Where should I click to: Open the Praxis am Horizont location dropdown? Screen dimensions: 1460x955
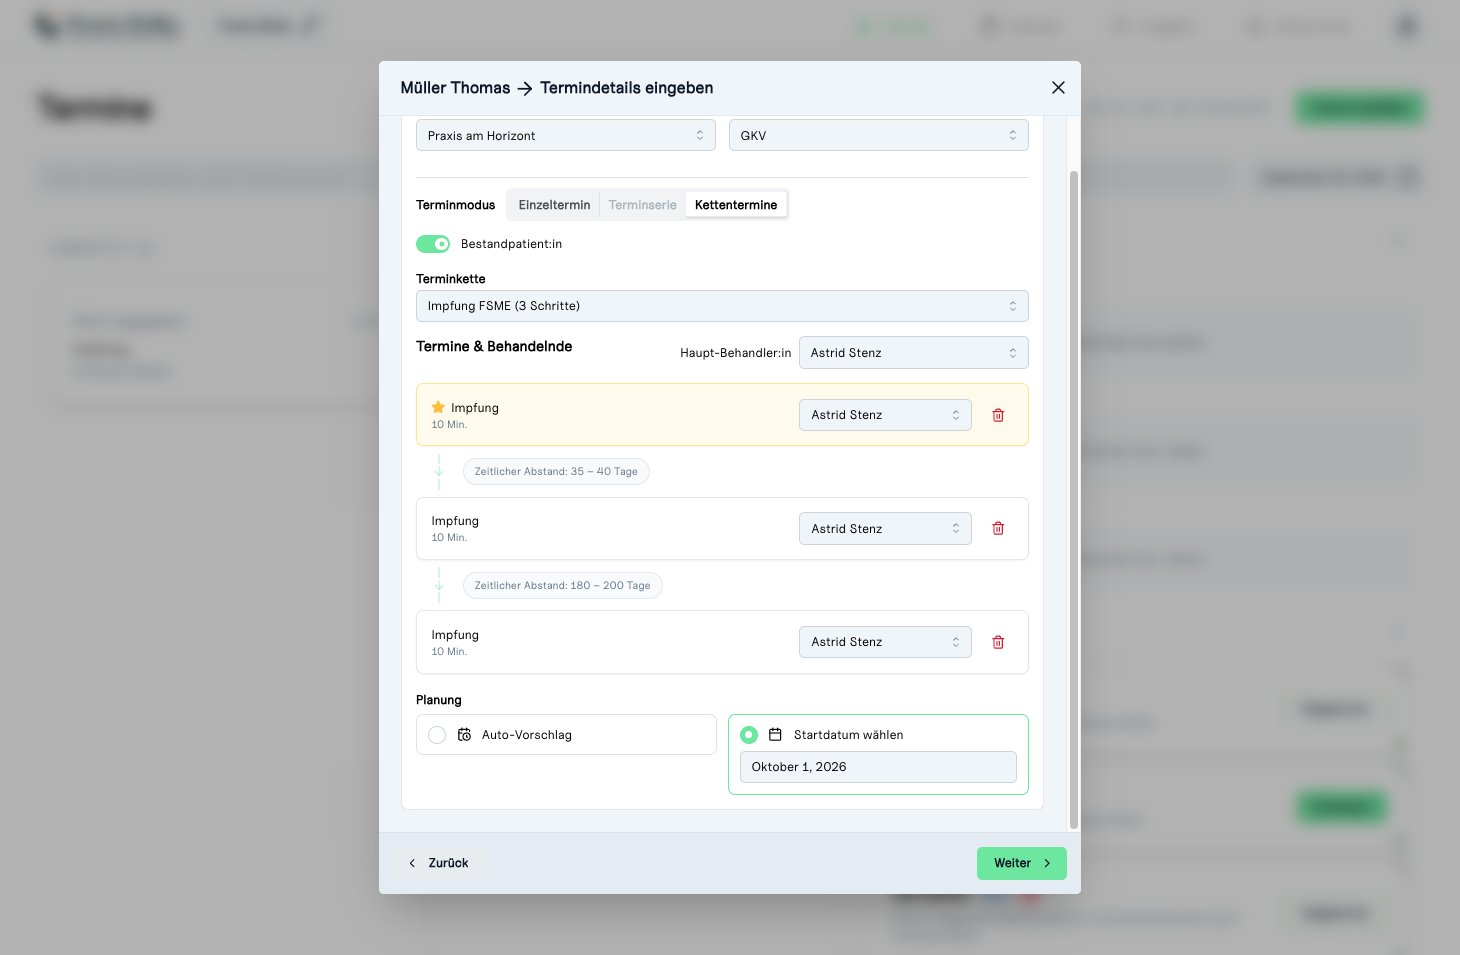566,135
